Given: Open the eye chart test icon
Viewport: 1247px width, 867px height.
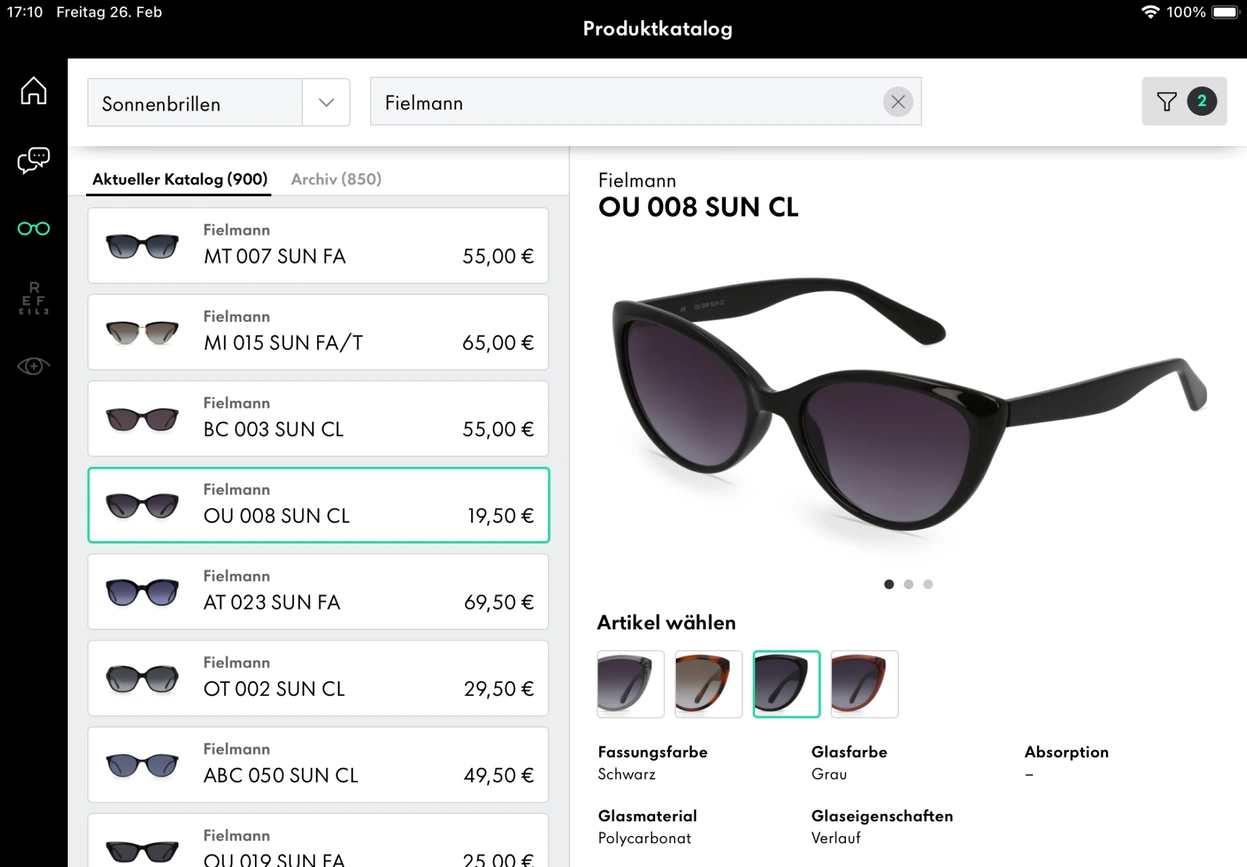Looking at the screenshot, I should click(34, 298).
